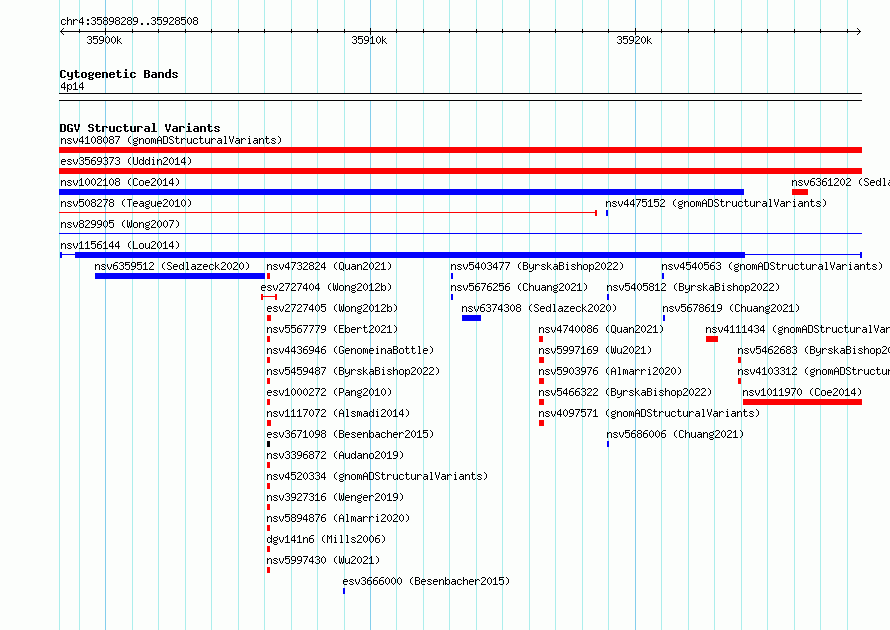This screenshot has height=630, width=890.
Task: Click nsv5459487 (ByrskaBishop2022) label
Action: coord(353,371)
